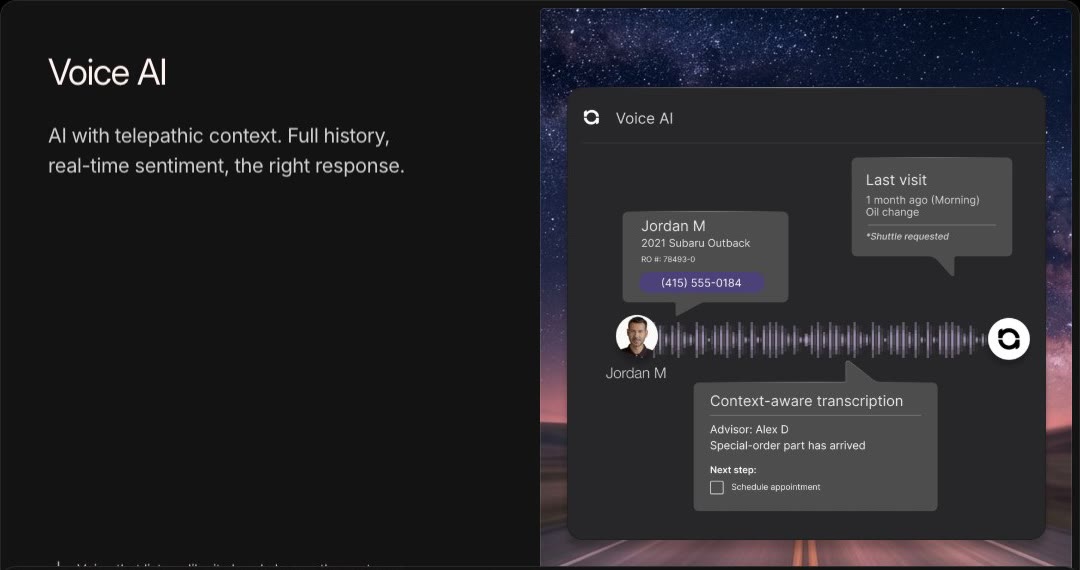Click the "Voice AI" title inside the card
Image resolution: width=1080 pixels, height=570 pixels.
pyautogui.click(x=644, y=118)
